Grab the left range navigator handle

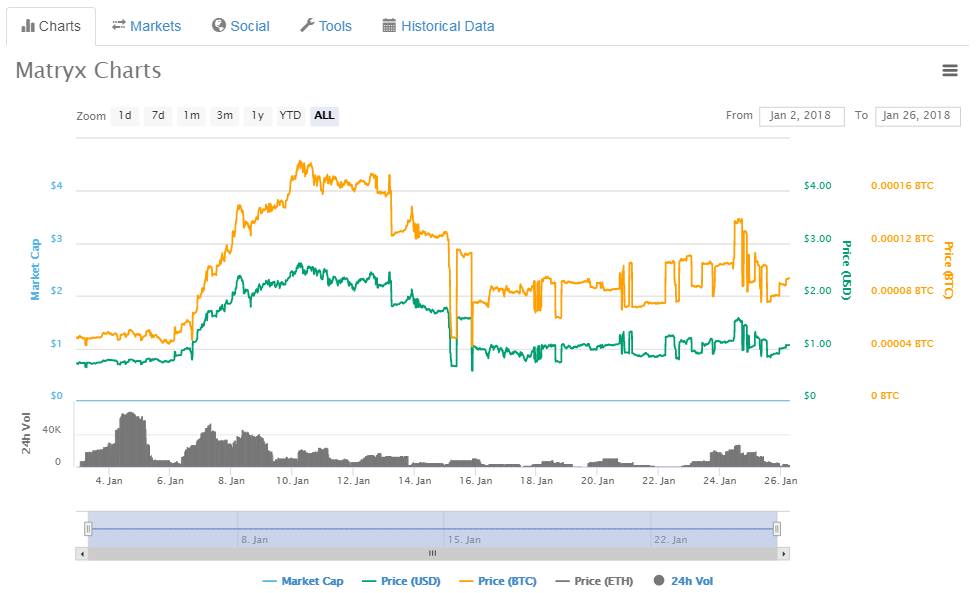(88, 529)
